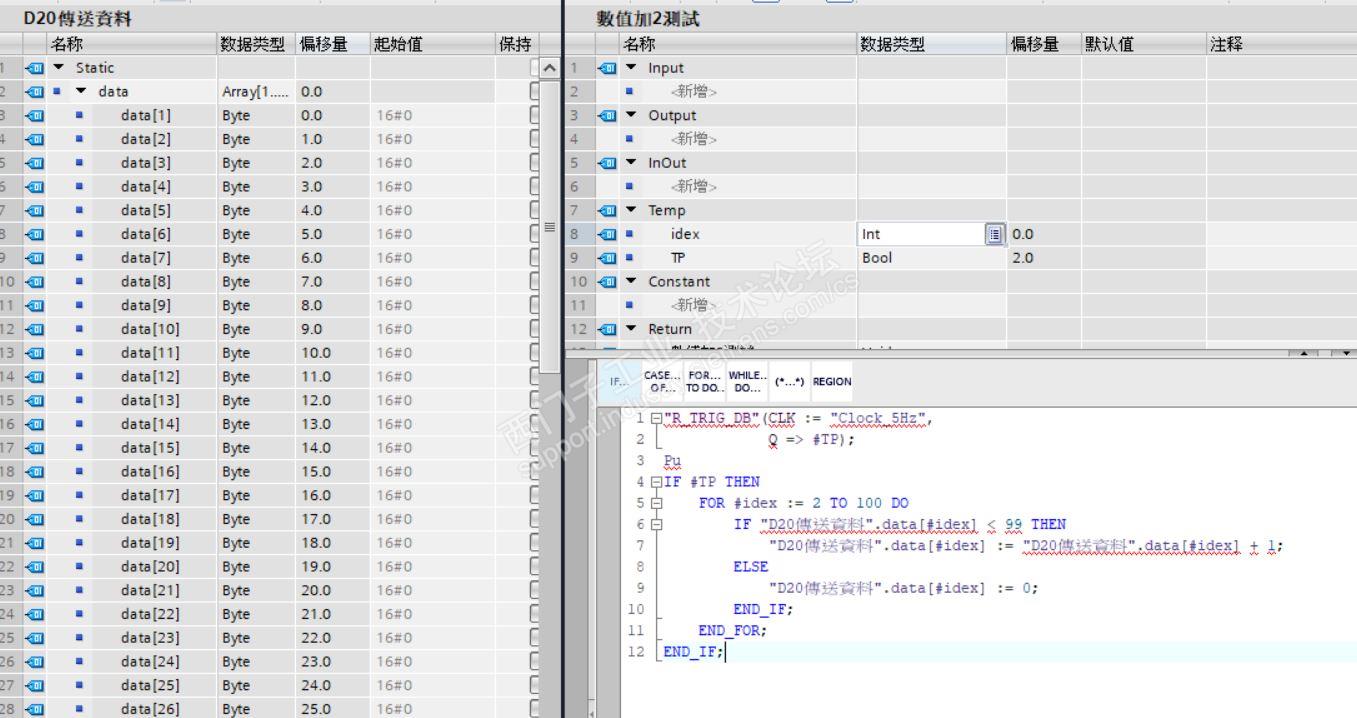Click the misspelled Pu text on line 3

click(673, 461)
